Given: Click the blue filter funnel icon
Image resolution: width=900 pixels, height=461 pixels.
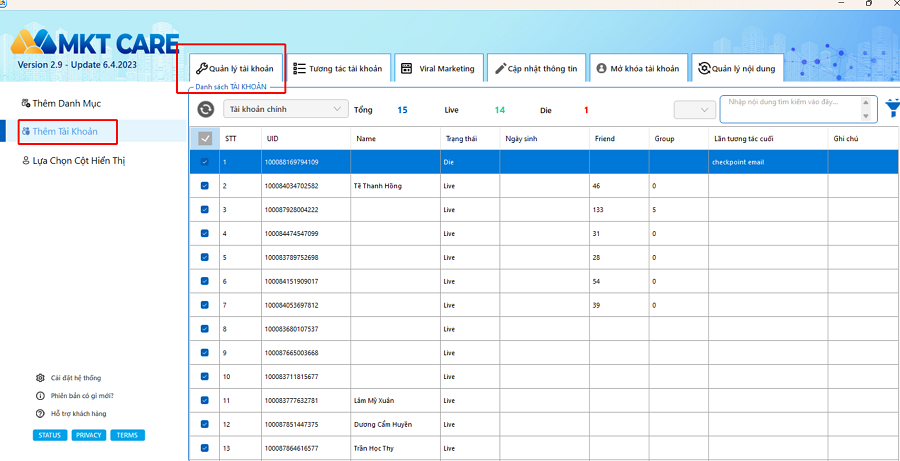Looking at the screenshot, I should click(x=893, y=107).
